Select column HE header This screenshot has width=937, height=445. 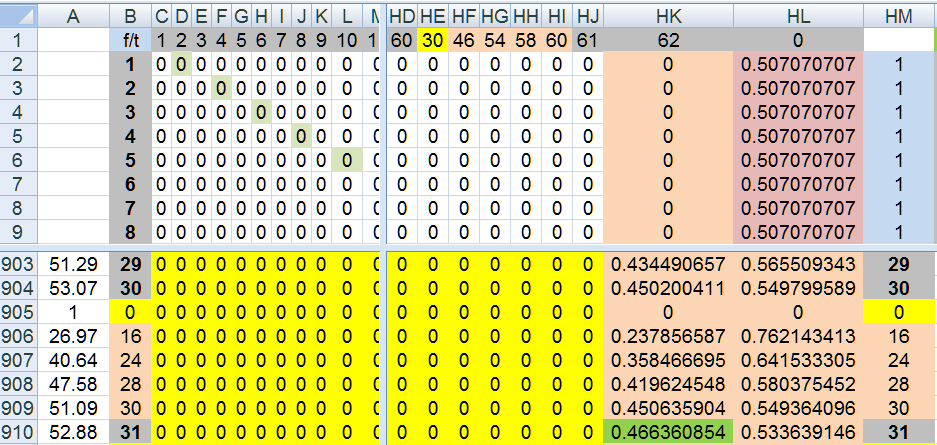point(433,17)
